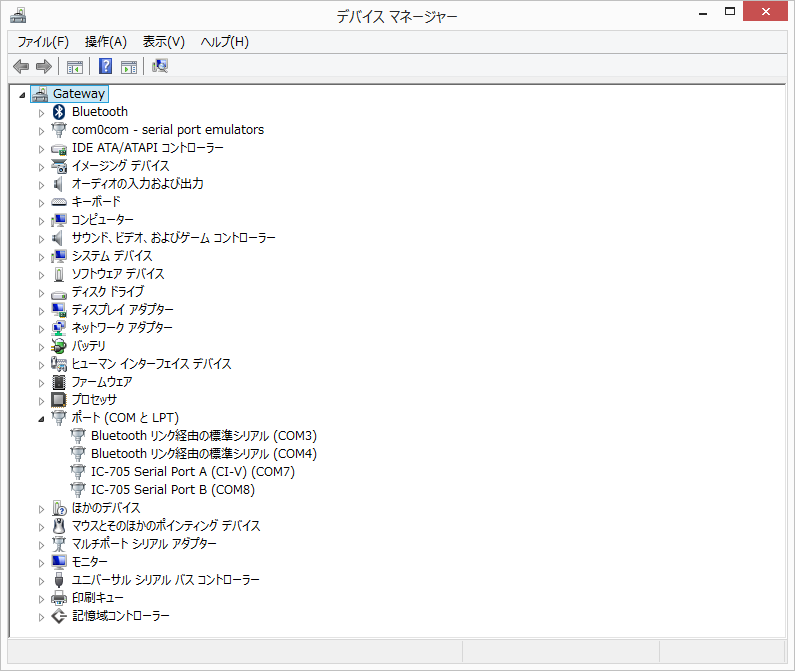Click the サウンド、ビデオ speaker icon
795x671 pixels.
coord(58,238)
